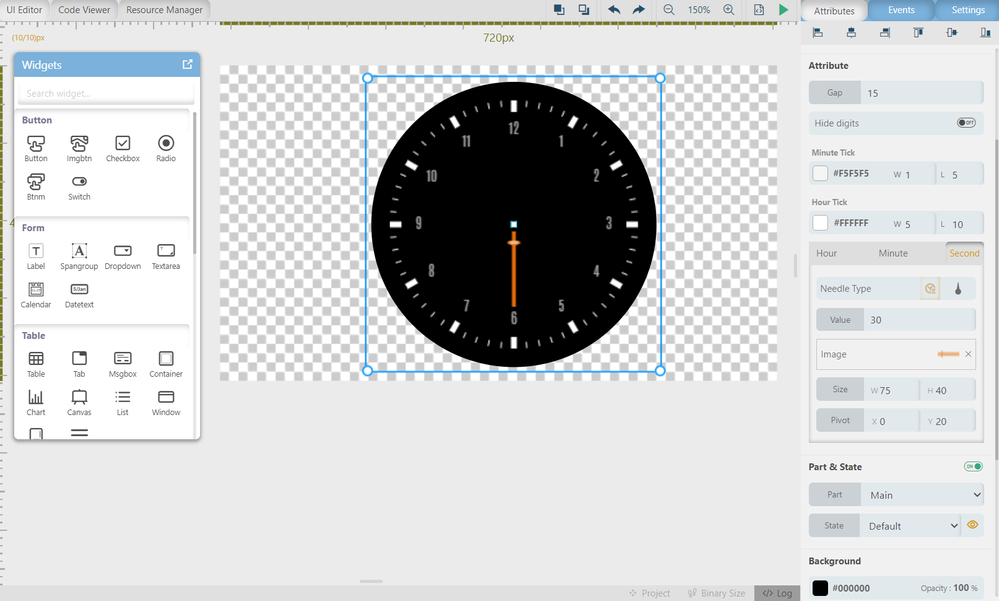Open the Events tab

tap(901, 10)
